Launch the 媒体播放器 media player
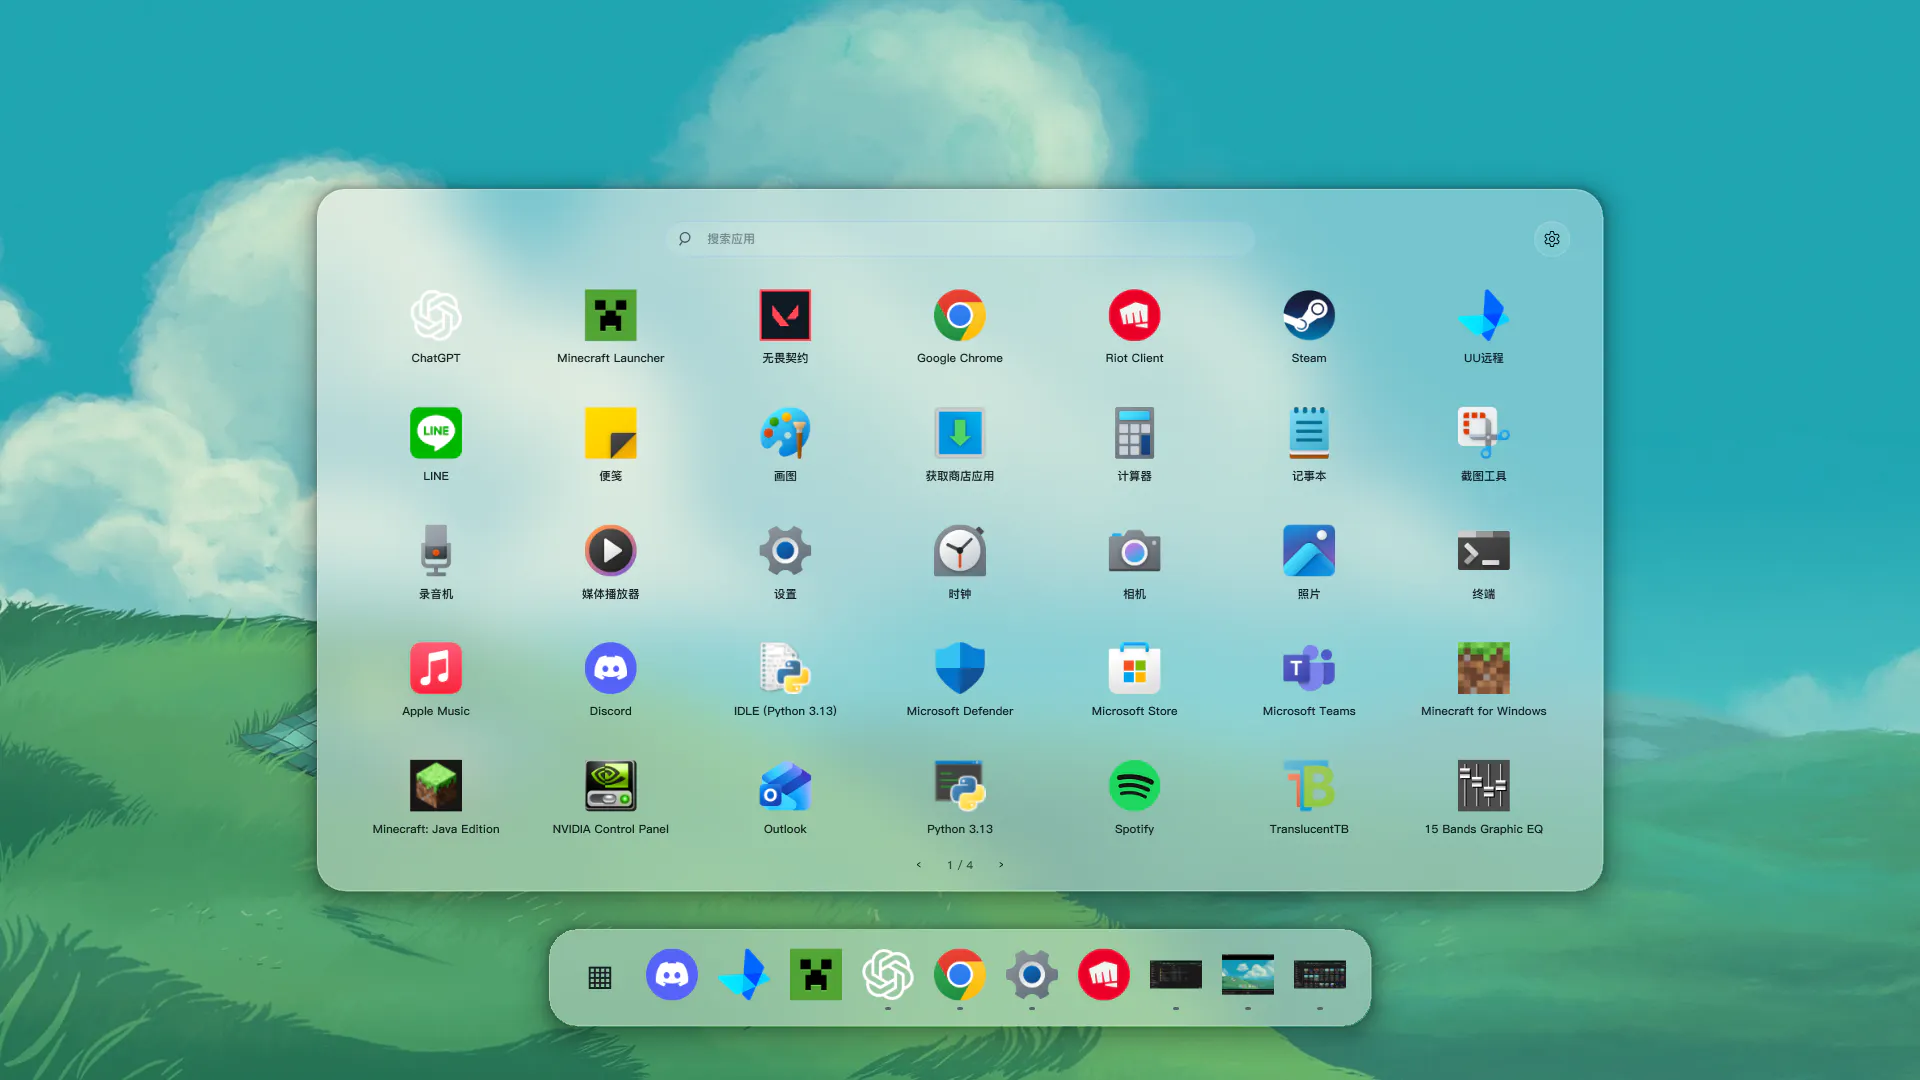Screen dimensions: 1920x1080 click(x=610, y=551)
